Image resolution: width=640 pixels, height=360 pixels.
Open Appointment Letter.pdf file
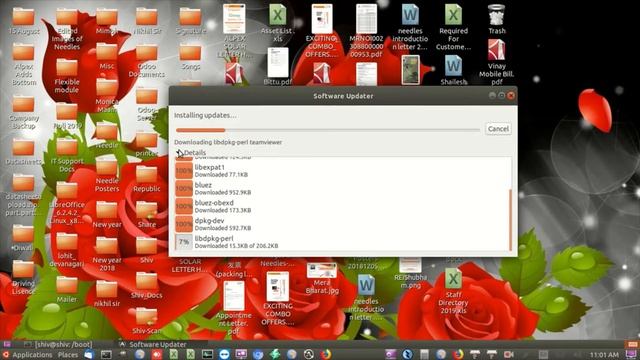pyautogui.click(x=234, y=308)
